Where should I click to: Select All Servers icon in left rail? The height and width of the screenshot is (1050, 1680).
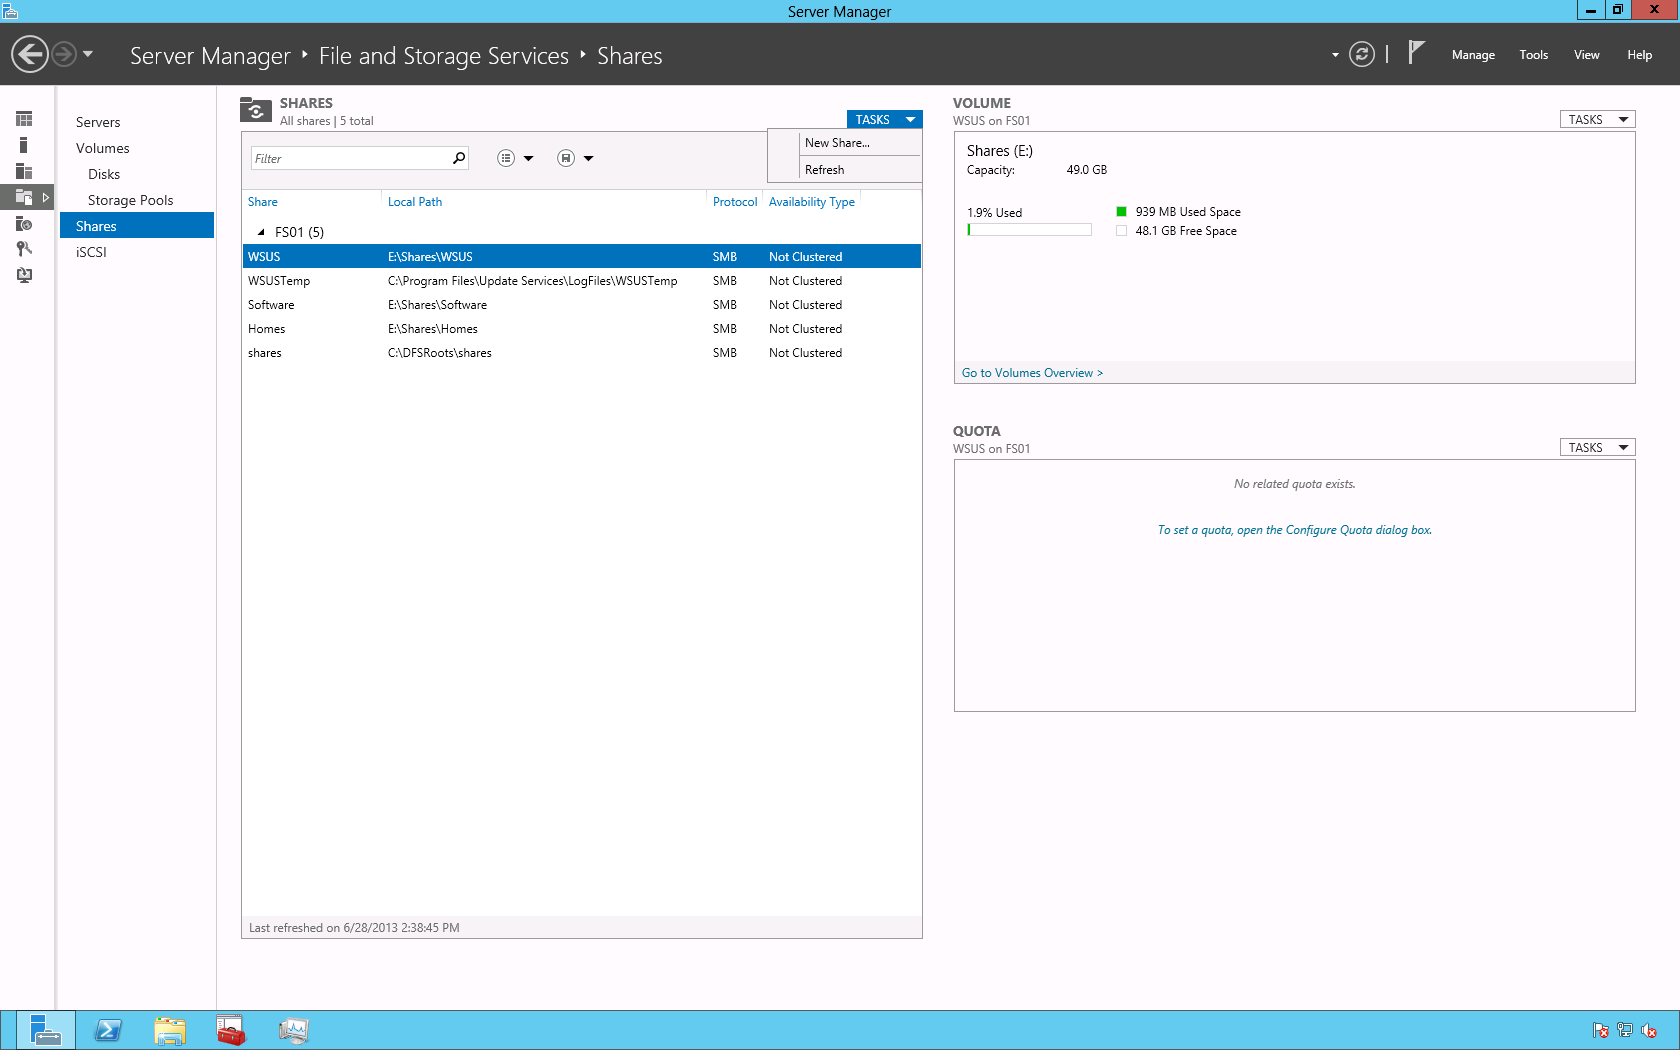coord(24,171)
